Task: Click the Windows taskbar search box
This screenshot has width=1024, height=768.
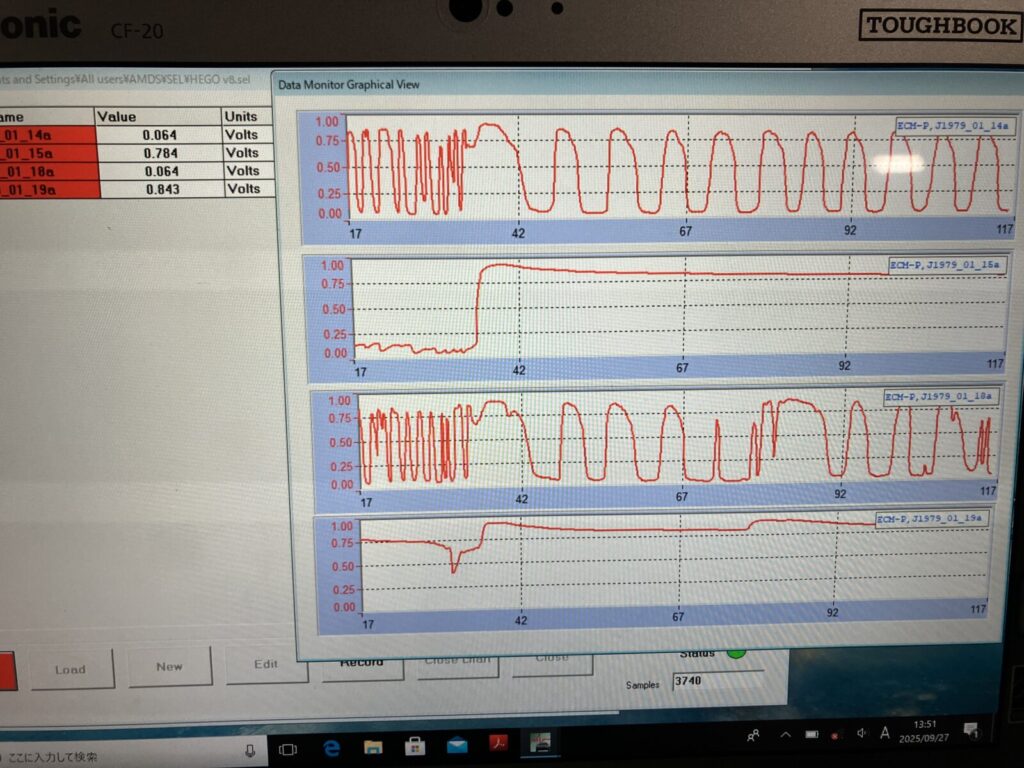Action: pos(120,756)
